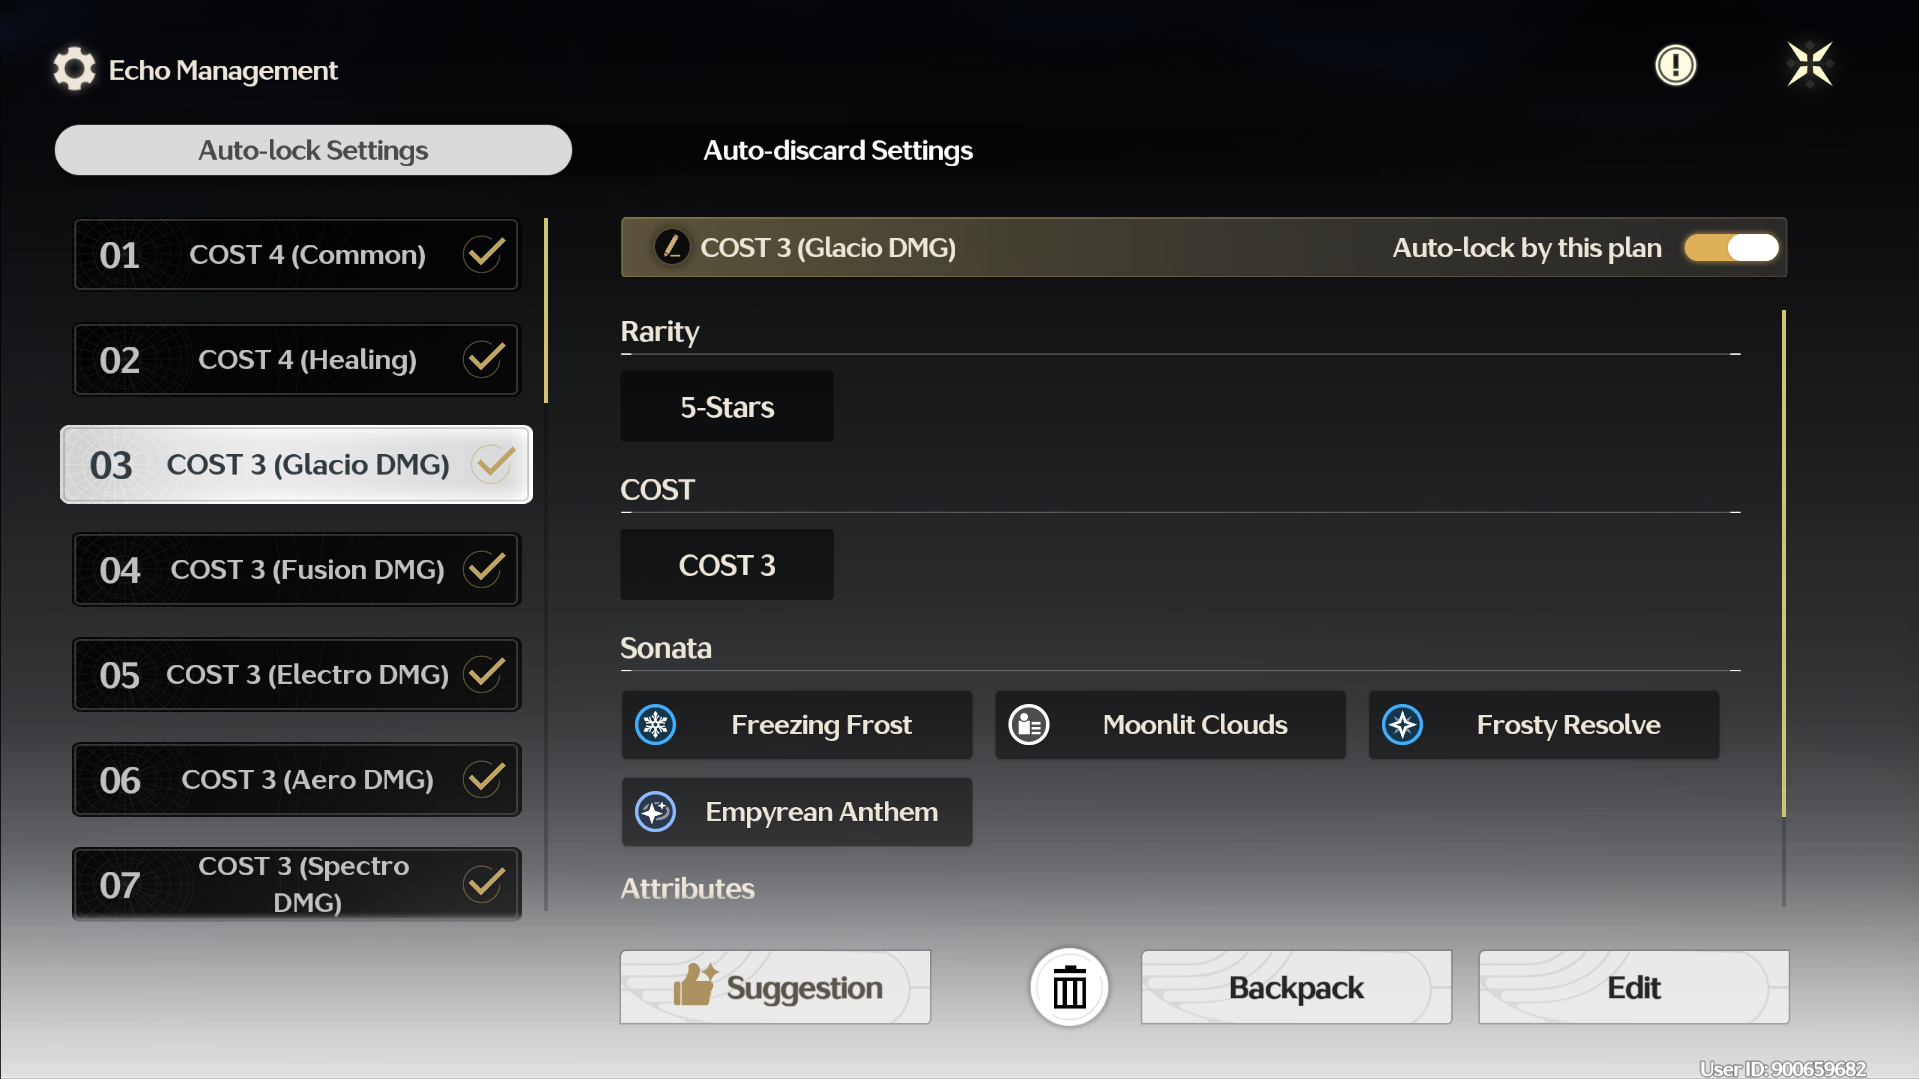Toggle the Auto-lock by this plan switch
1919x1079 pixels.
coord(1732,248)
